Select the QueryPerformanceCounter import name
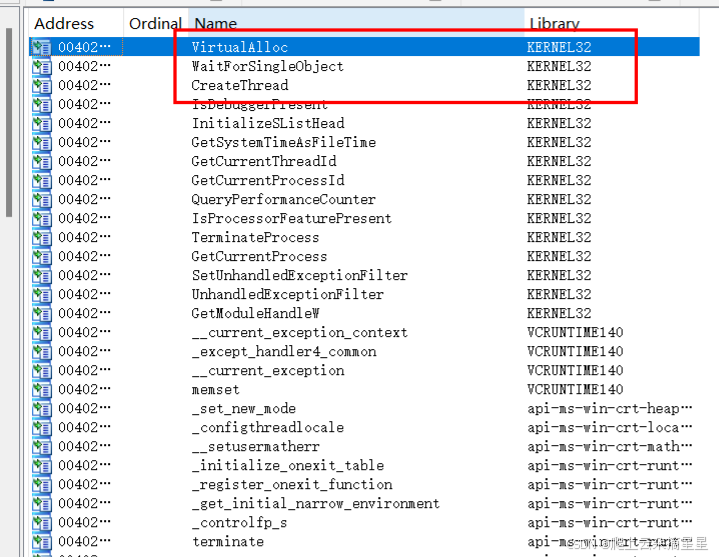This screenshot has height=557, width=719. point(283,199)
